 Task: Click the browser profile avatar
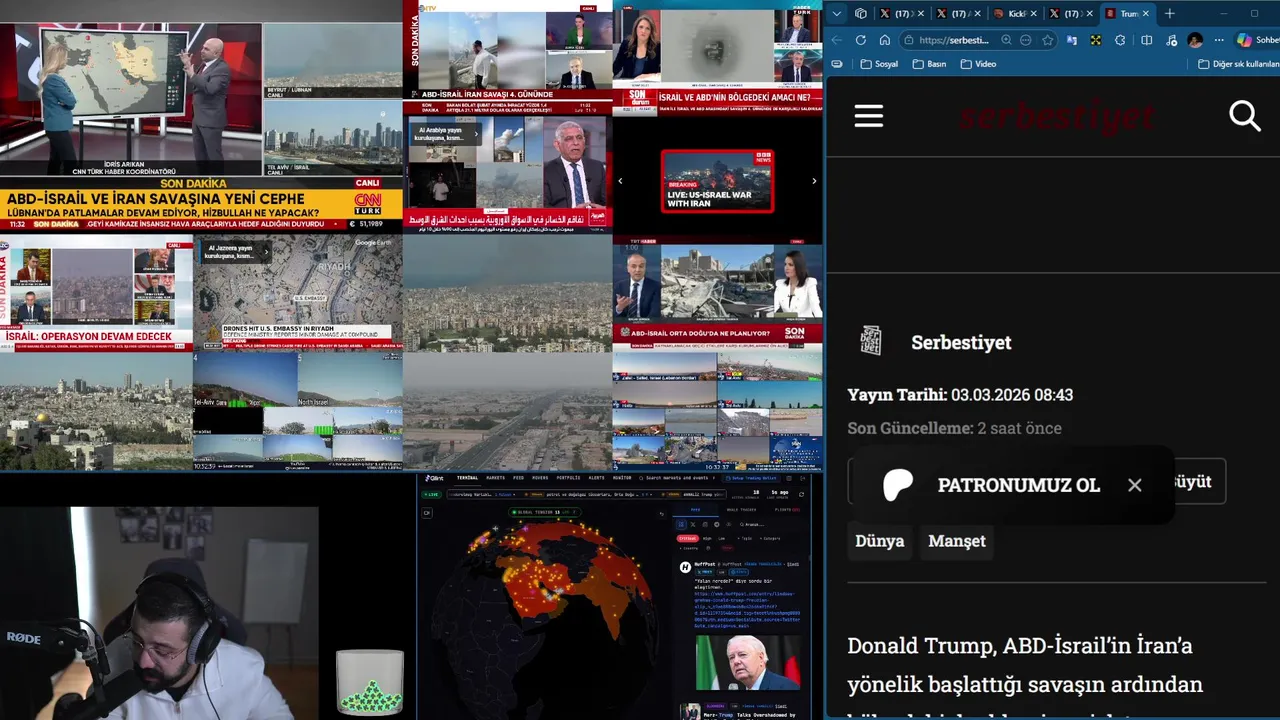tap(1195, 40)
